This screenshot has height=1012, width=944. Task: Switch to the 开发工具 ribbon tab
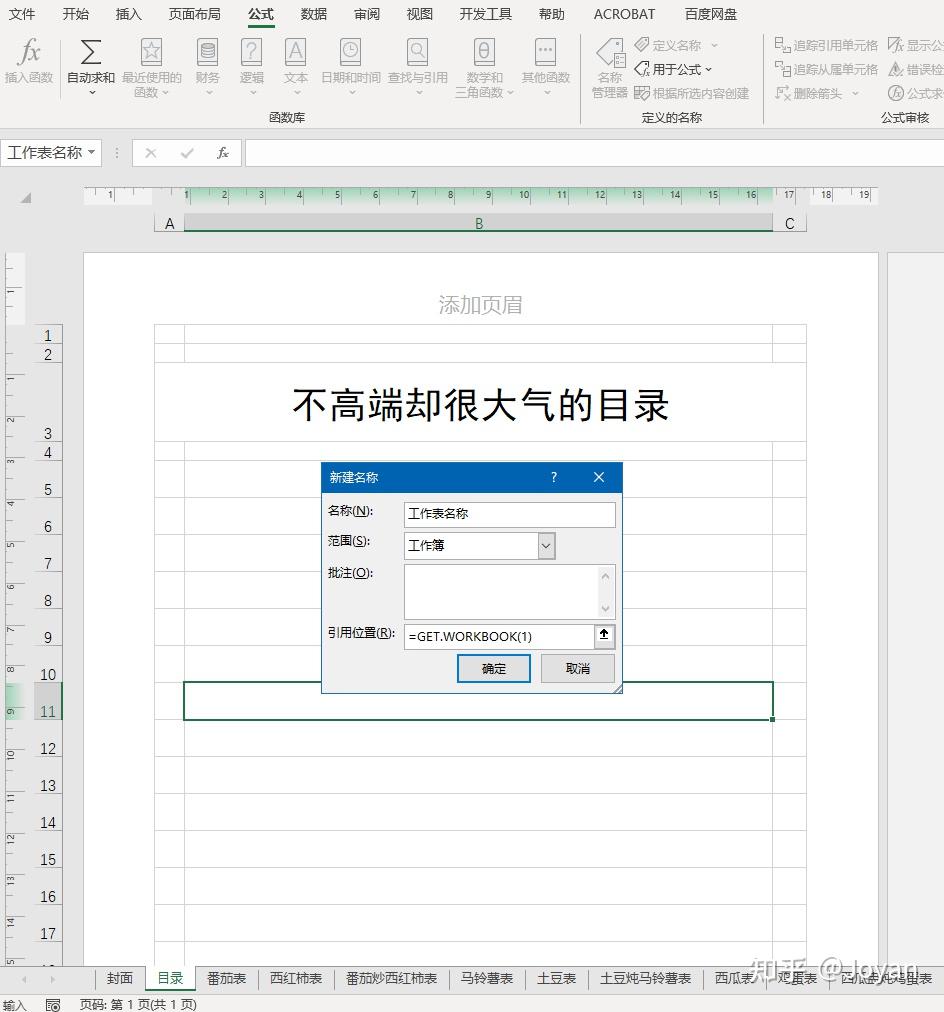[485, 14]
